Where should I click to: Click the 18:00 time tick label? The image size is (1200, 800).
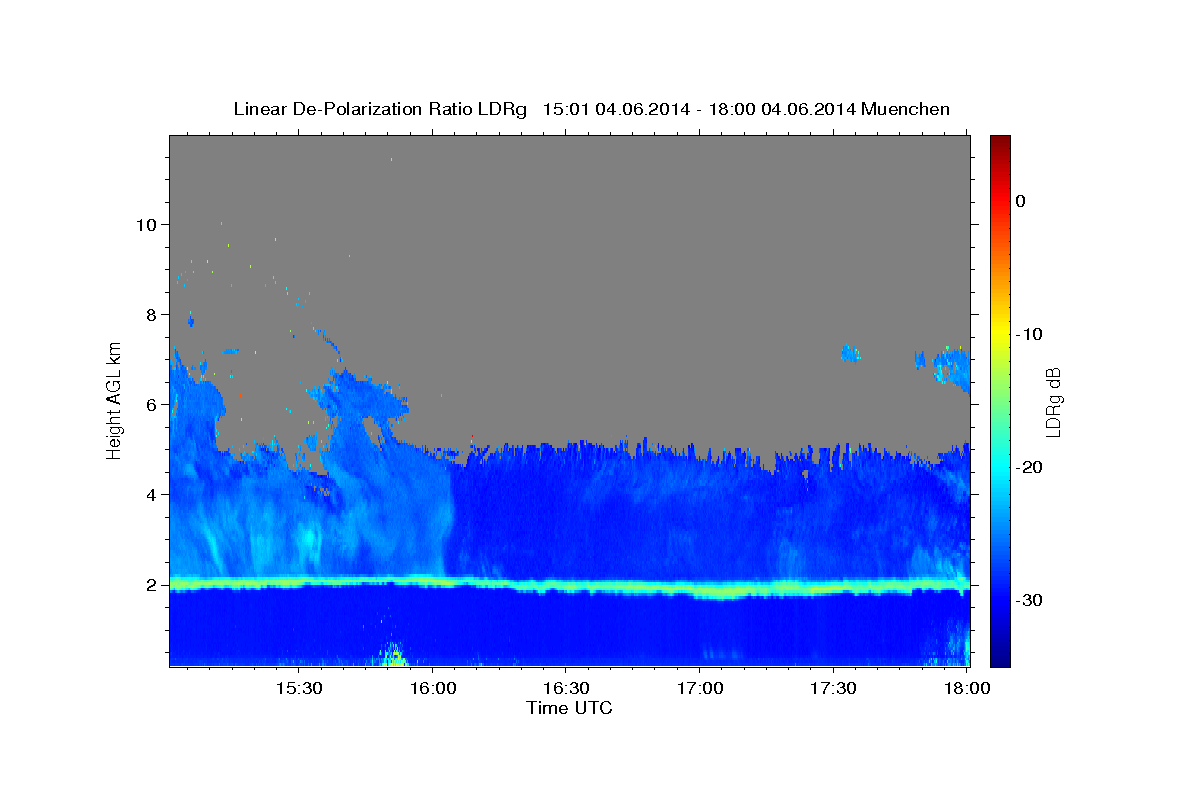(967, 688)
